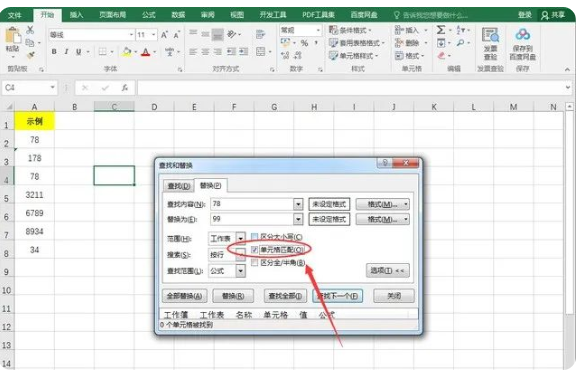Enable the match case checkbox

254,237
